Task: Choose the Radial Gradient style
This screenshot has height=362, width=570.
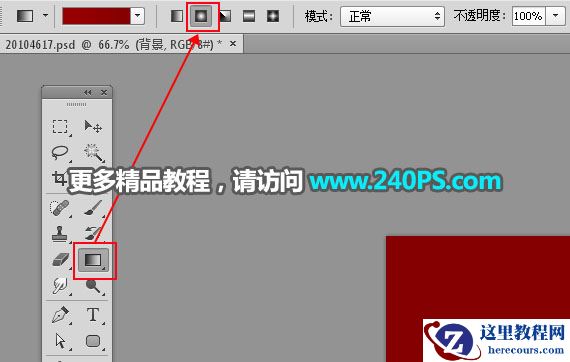Action: (x=201, y=16)
